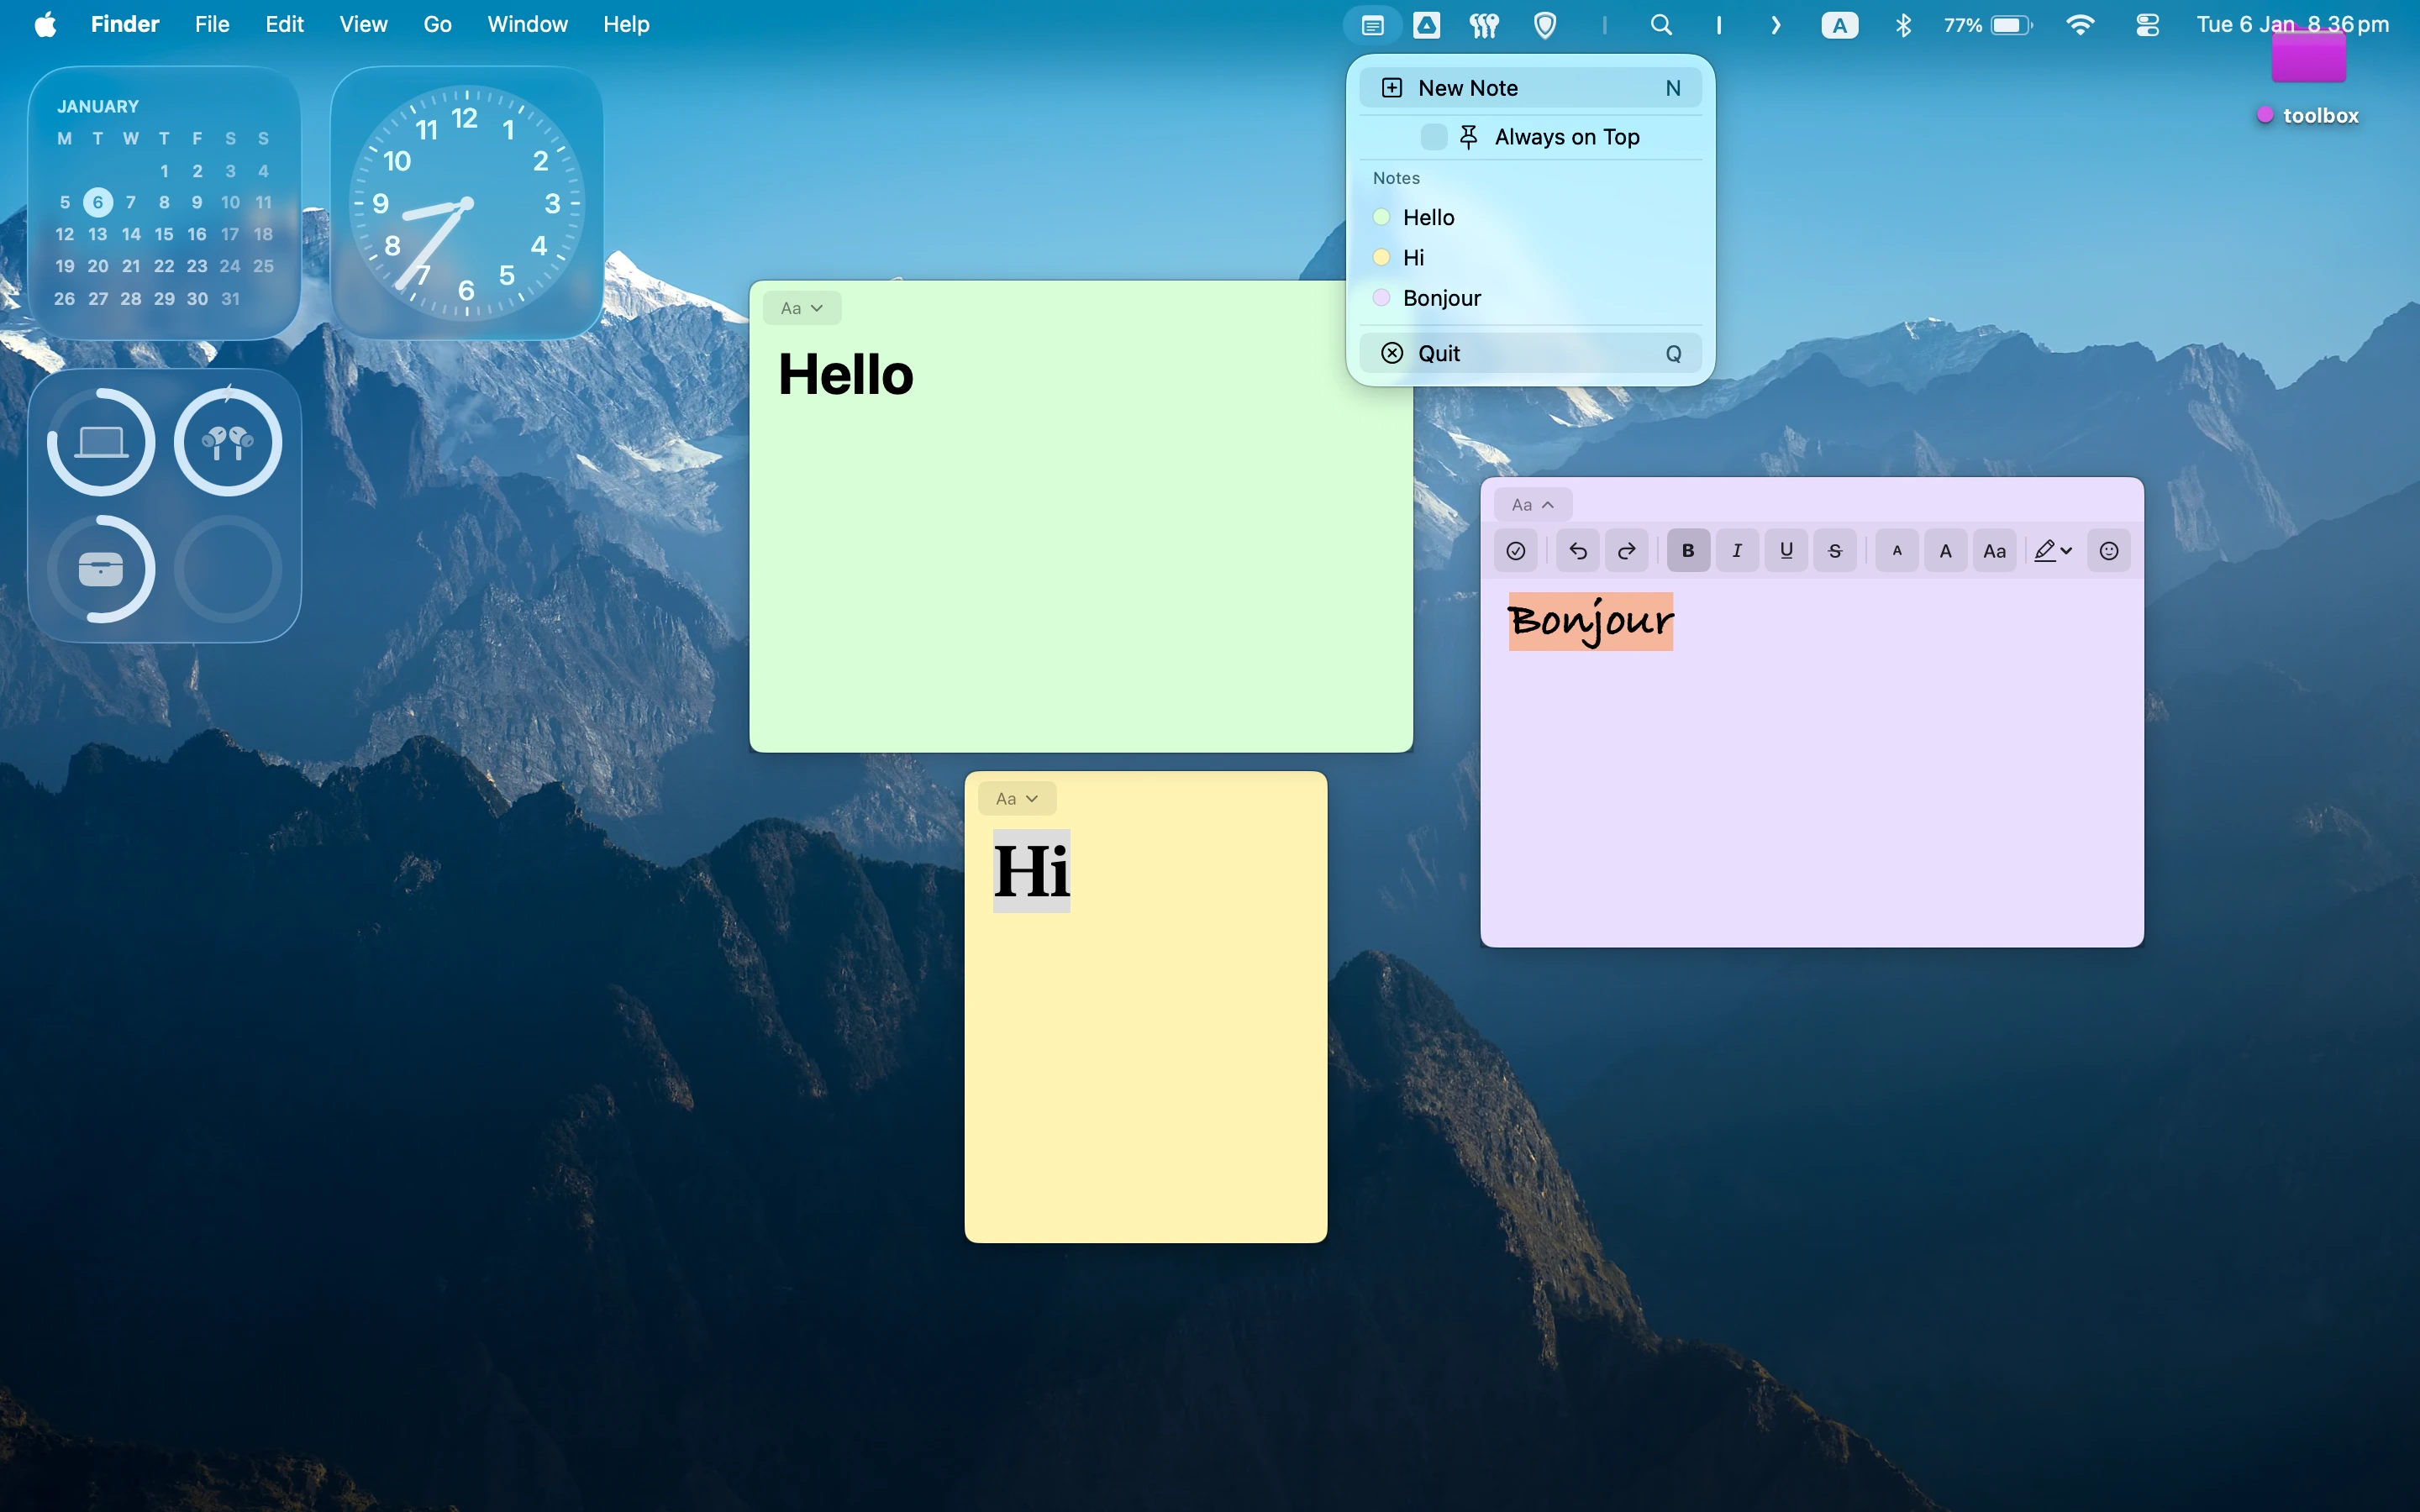Undo the last edit in the Bonjour note
Image resolution: width=2420 pixels, height=1512 pixels.
(x=1578, y=550)
